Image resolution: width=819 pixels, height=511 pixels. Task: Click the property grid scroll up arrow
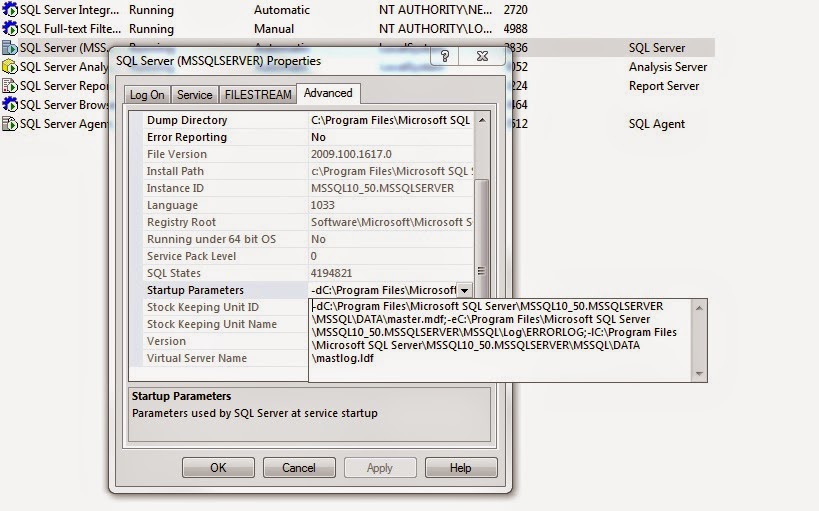coord(482,120)
